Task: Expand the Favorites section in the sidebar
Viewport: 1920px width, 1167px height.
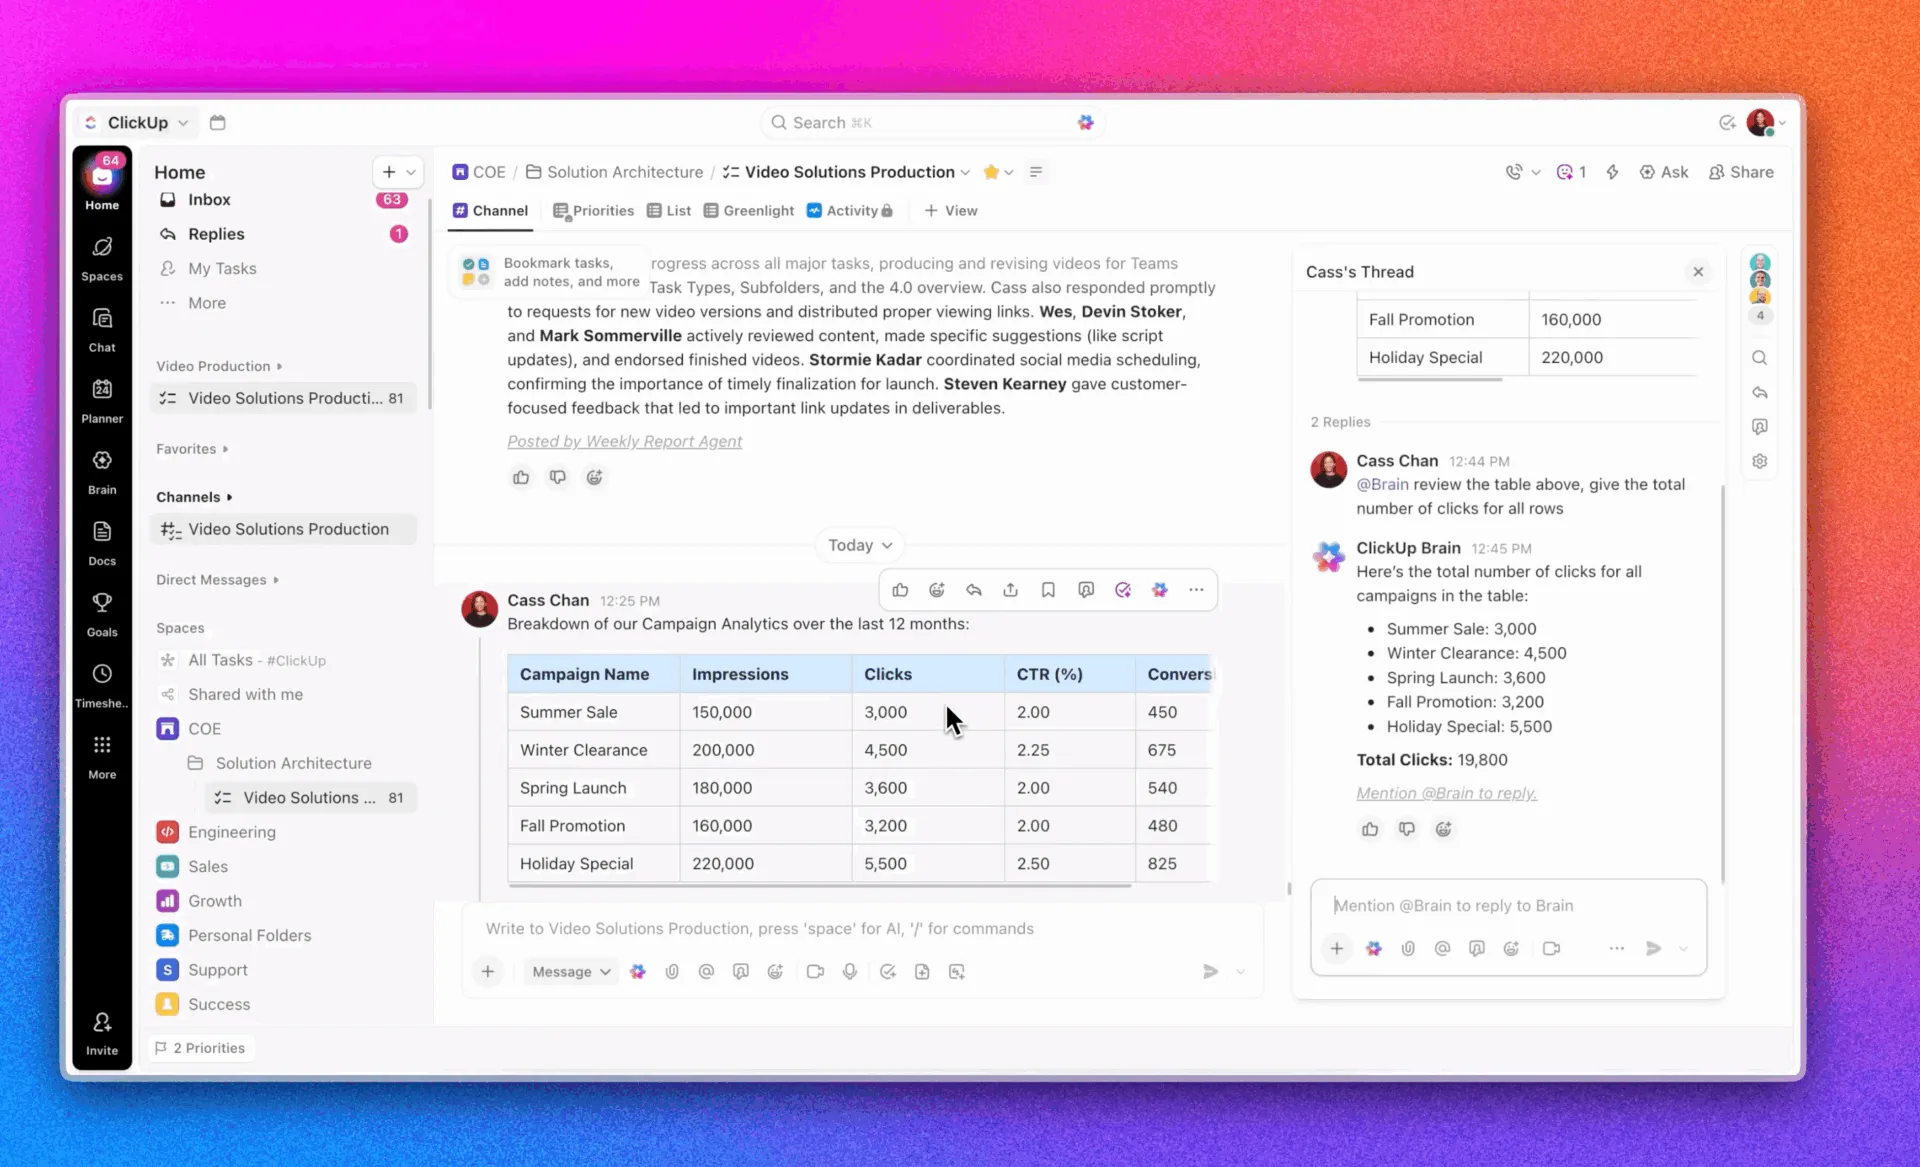Action: coord(192,449)
